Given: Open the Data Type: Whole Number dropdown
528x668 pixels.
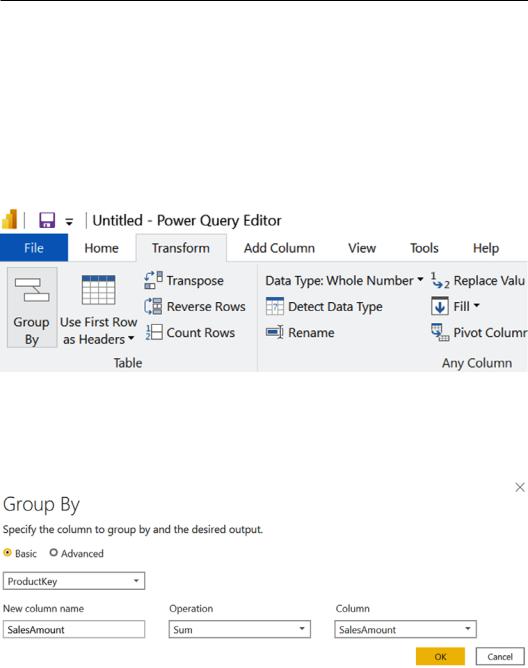Looking at the screenshot, I should pos(344,280).
